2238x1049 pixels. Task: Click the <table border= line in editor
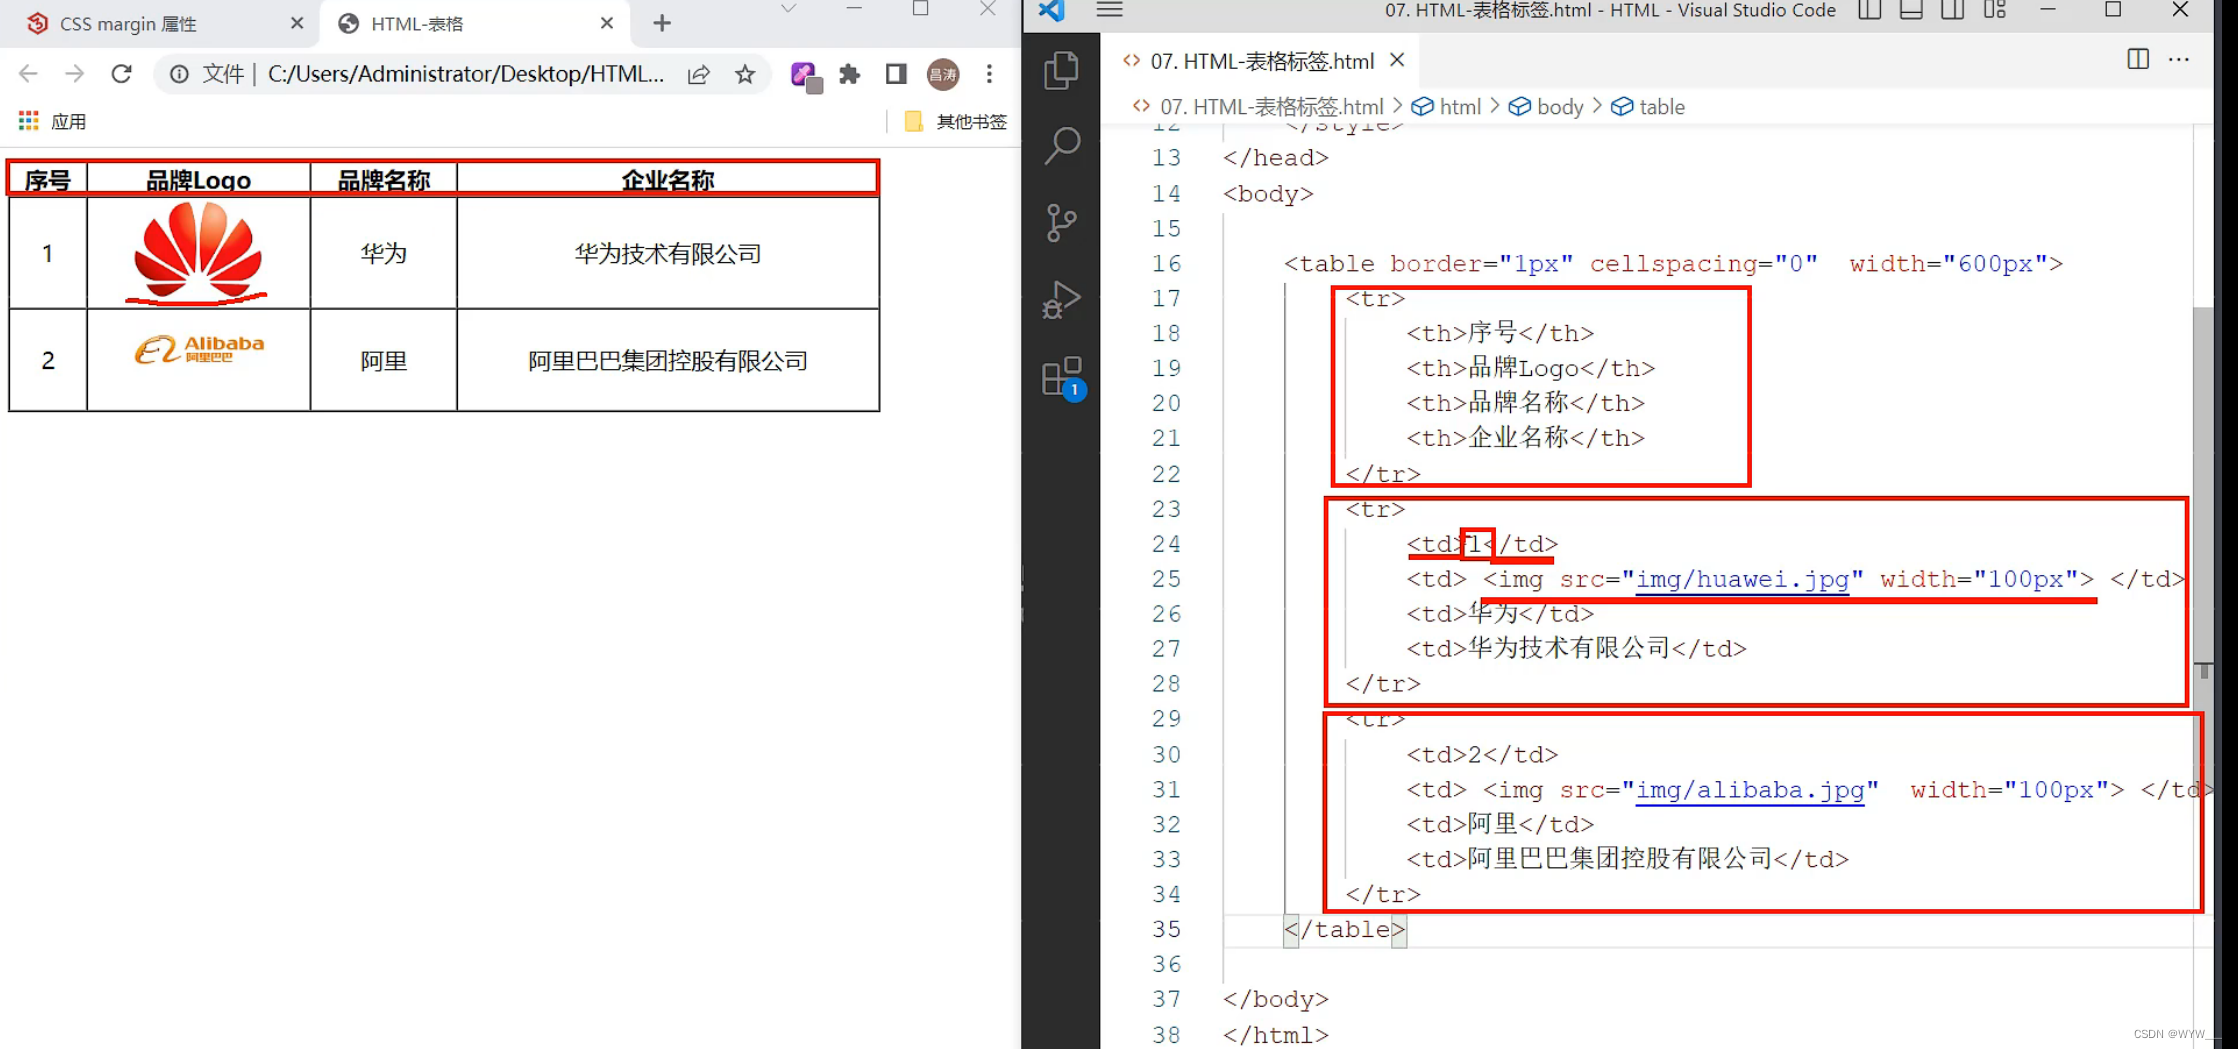pos(1673,264)
